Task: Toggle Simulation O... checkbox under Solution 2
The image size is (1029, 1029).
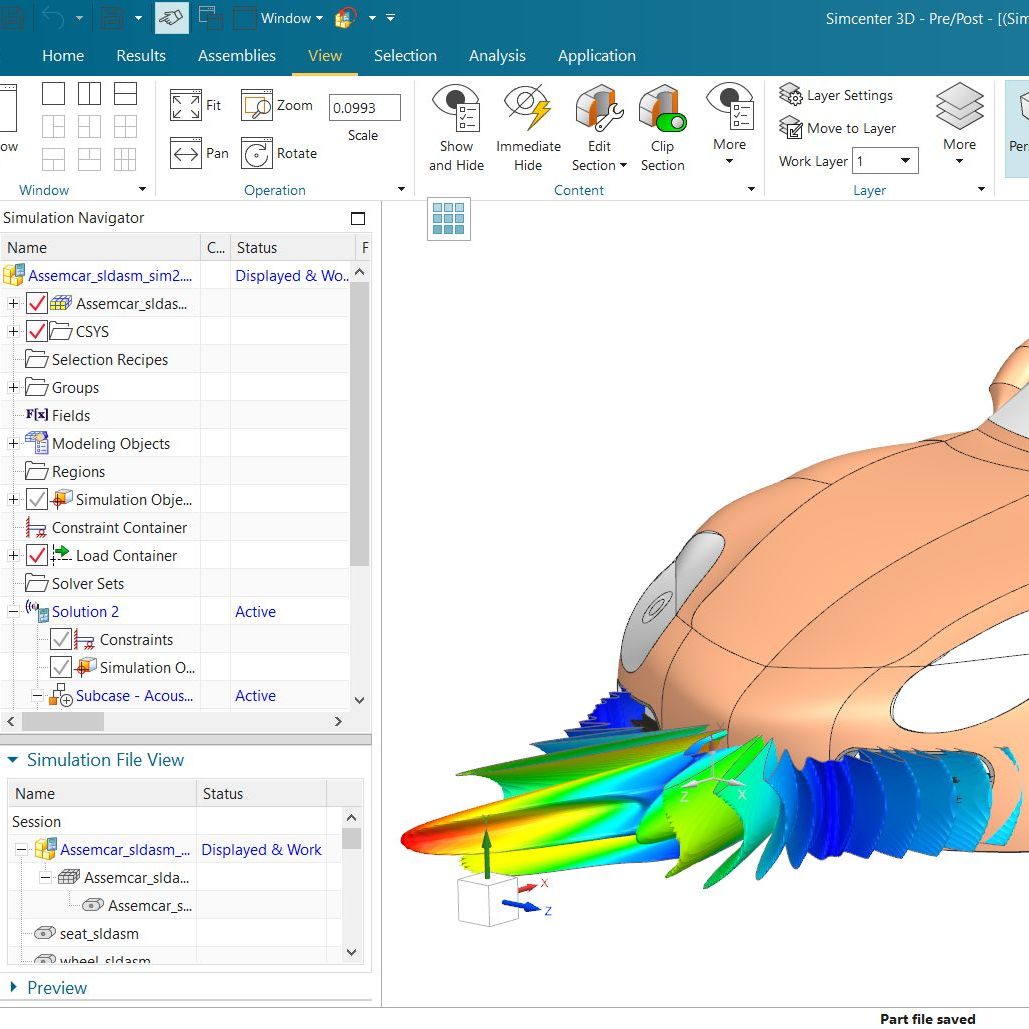Action: click(x=61, y=667)
